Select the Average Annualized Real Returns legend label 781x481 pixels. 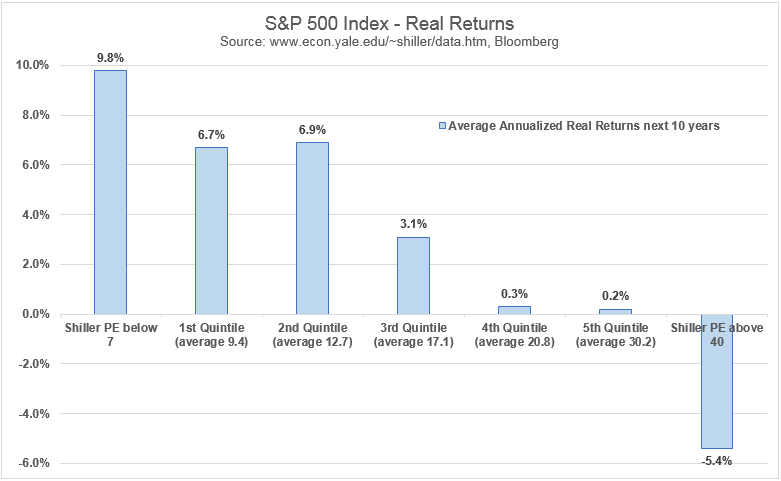click(584, 126)
